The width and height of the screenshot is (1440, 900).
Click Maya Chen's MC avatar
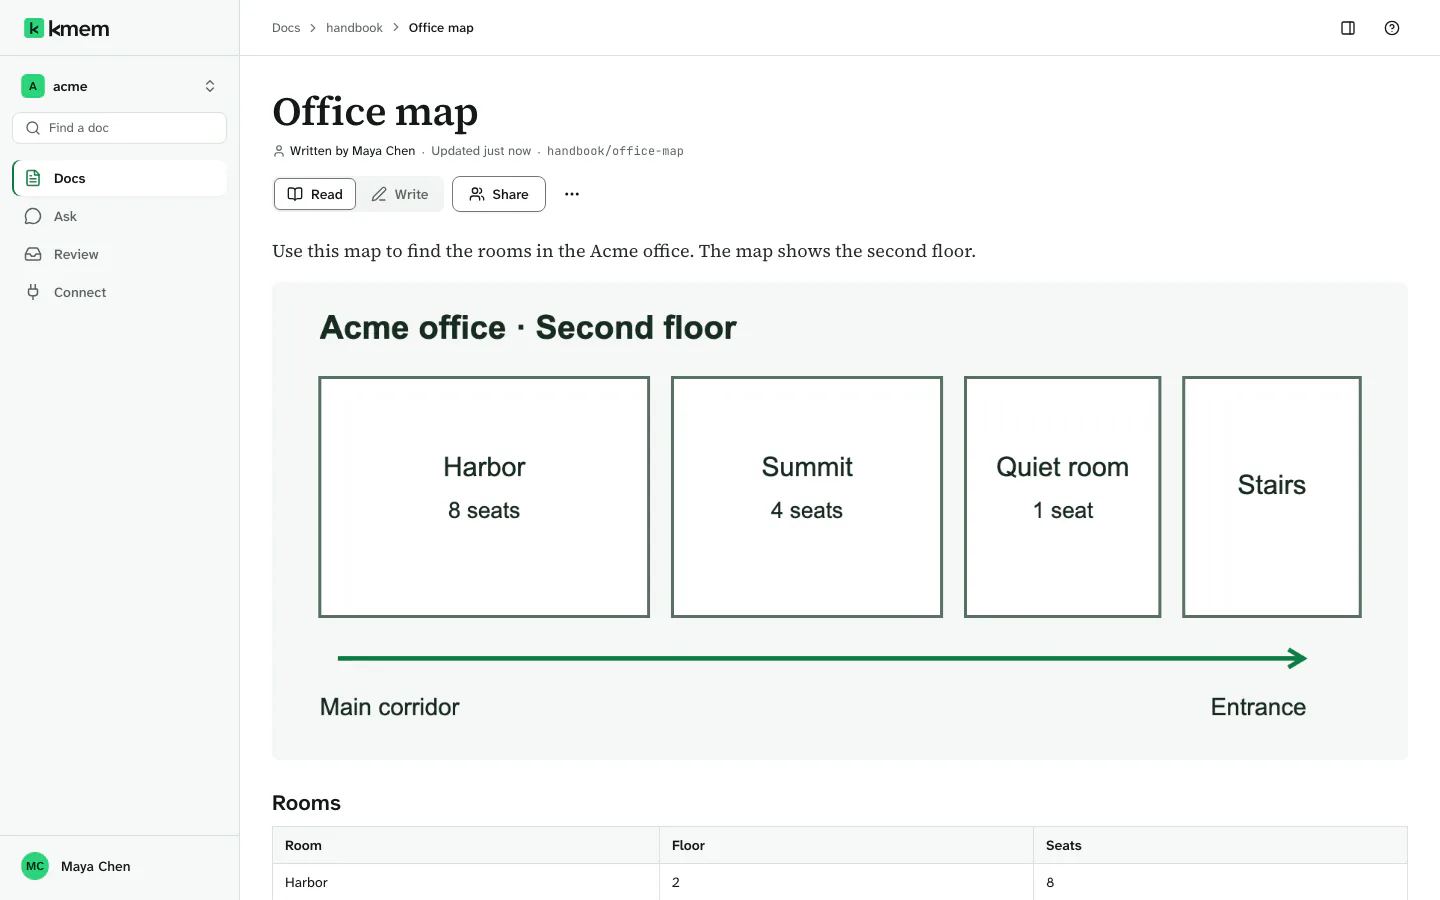[x=35, y=866]
